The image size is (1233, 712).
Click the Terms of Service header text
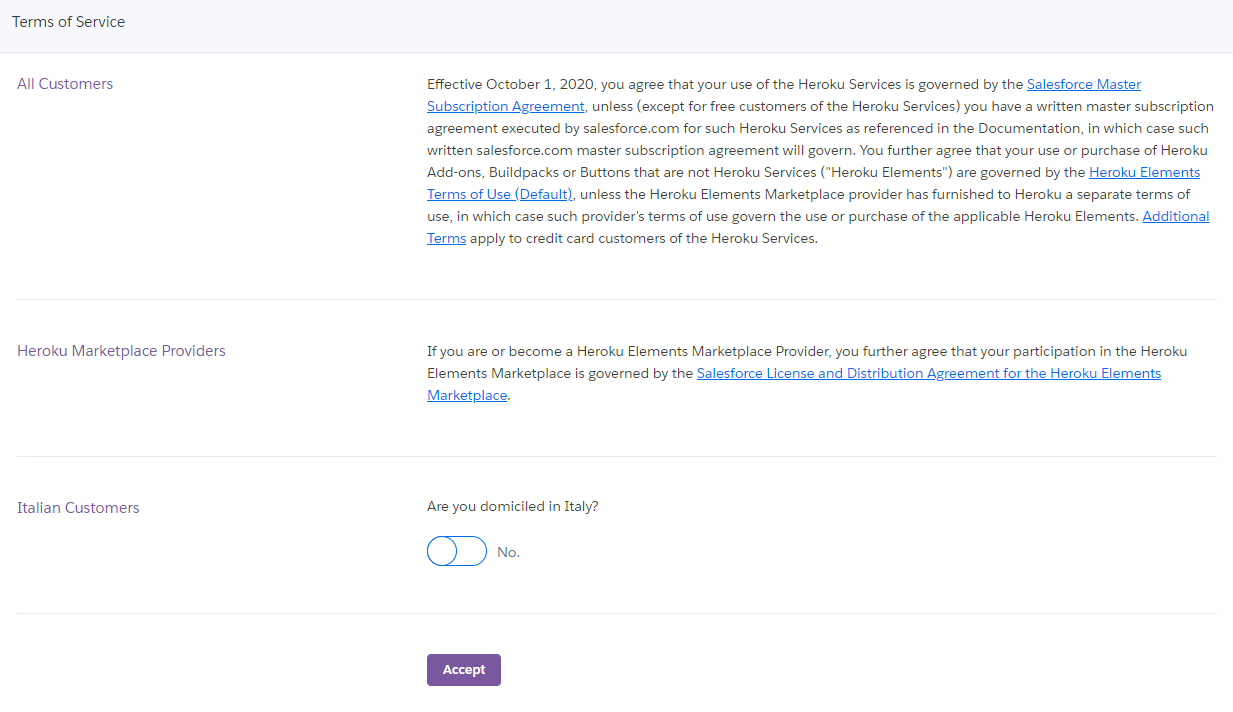click(69, 21)
